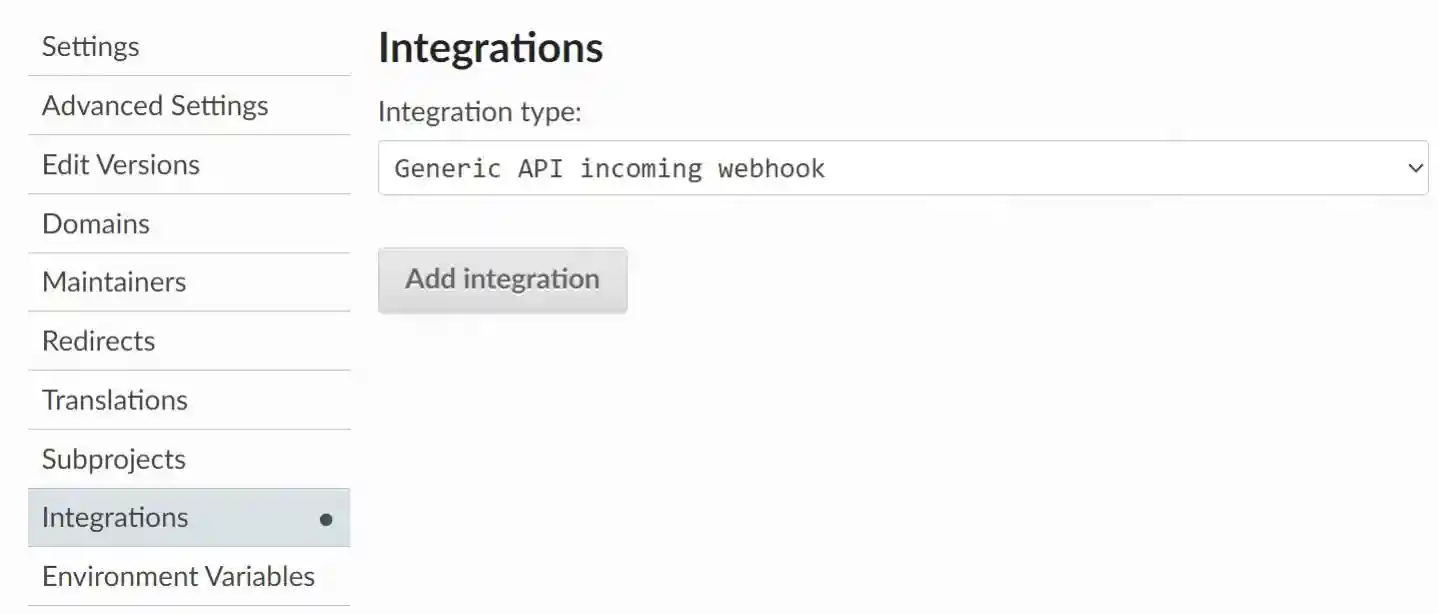Click the Integrations page heading
The image size is (1439, 614).
pyautogui.click(x=490, y=46)
